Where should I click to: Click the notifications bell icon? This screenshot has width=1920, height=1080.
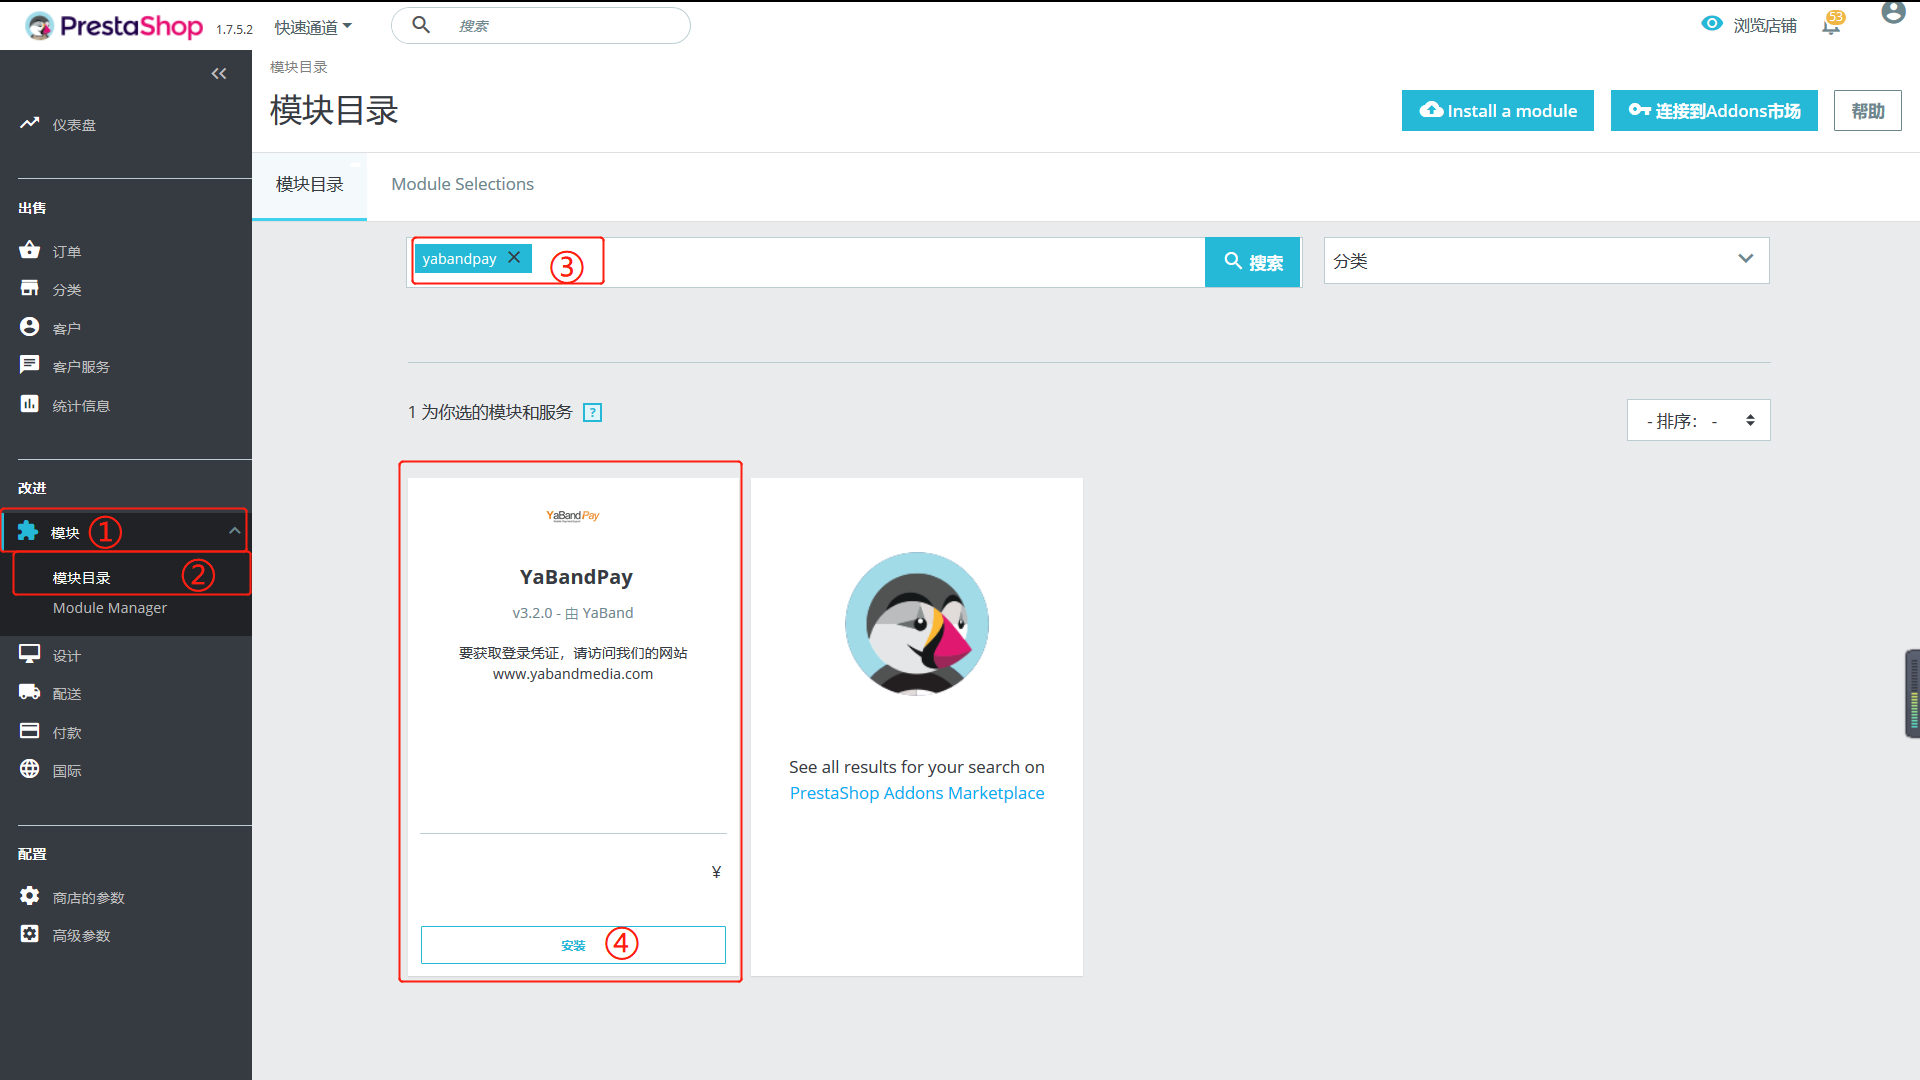point(1830,26)
